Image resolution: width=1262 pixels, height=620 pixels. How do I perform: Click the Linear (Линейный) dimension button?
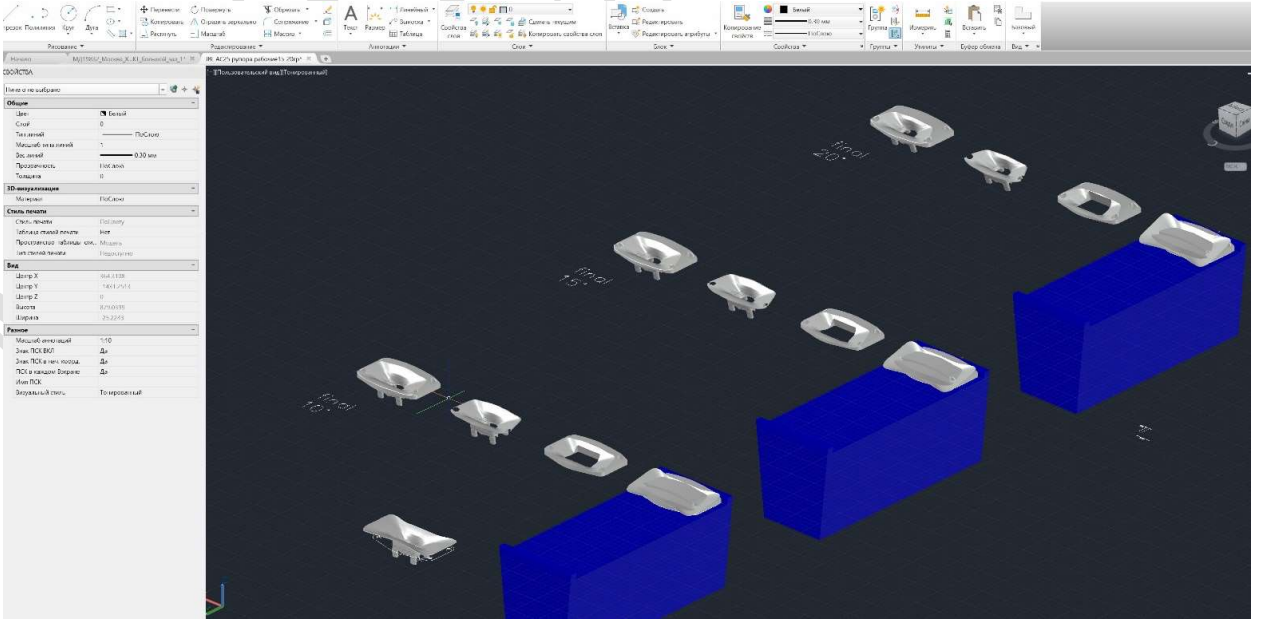tap(413, 9)
